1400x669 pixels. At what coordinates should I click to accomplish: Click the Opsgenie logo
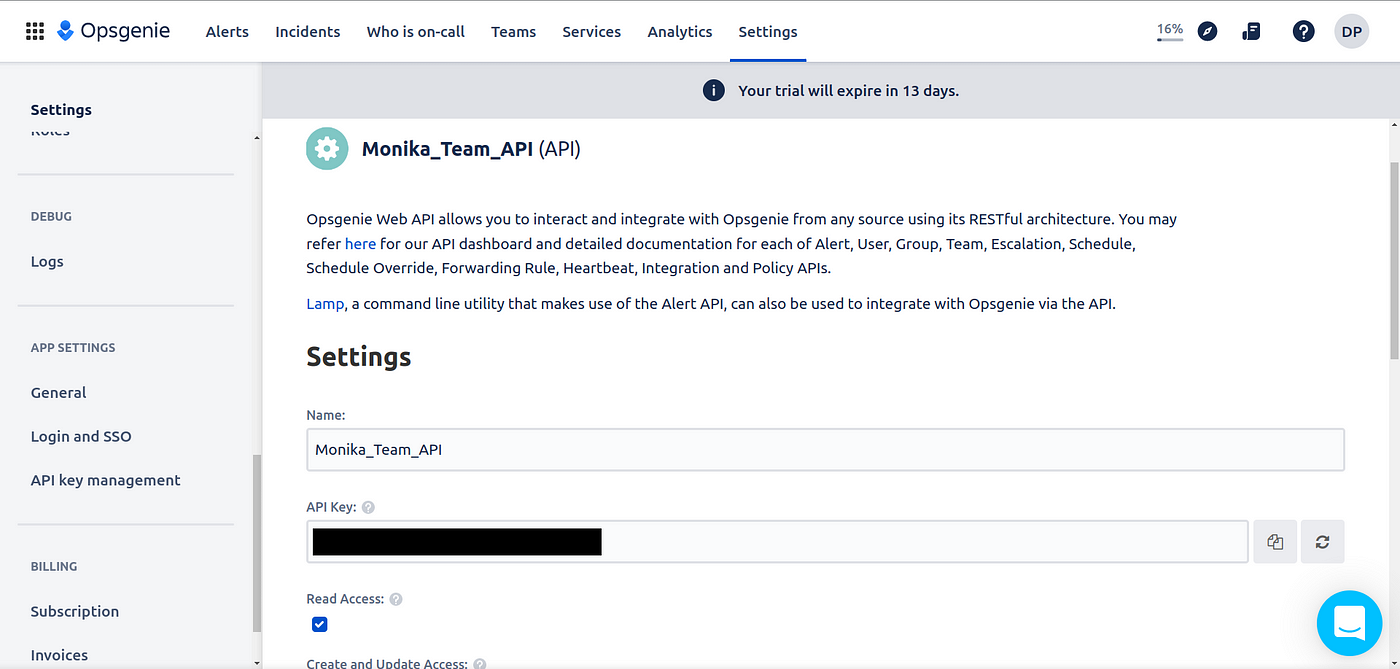[113, 31]
